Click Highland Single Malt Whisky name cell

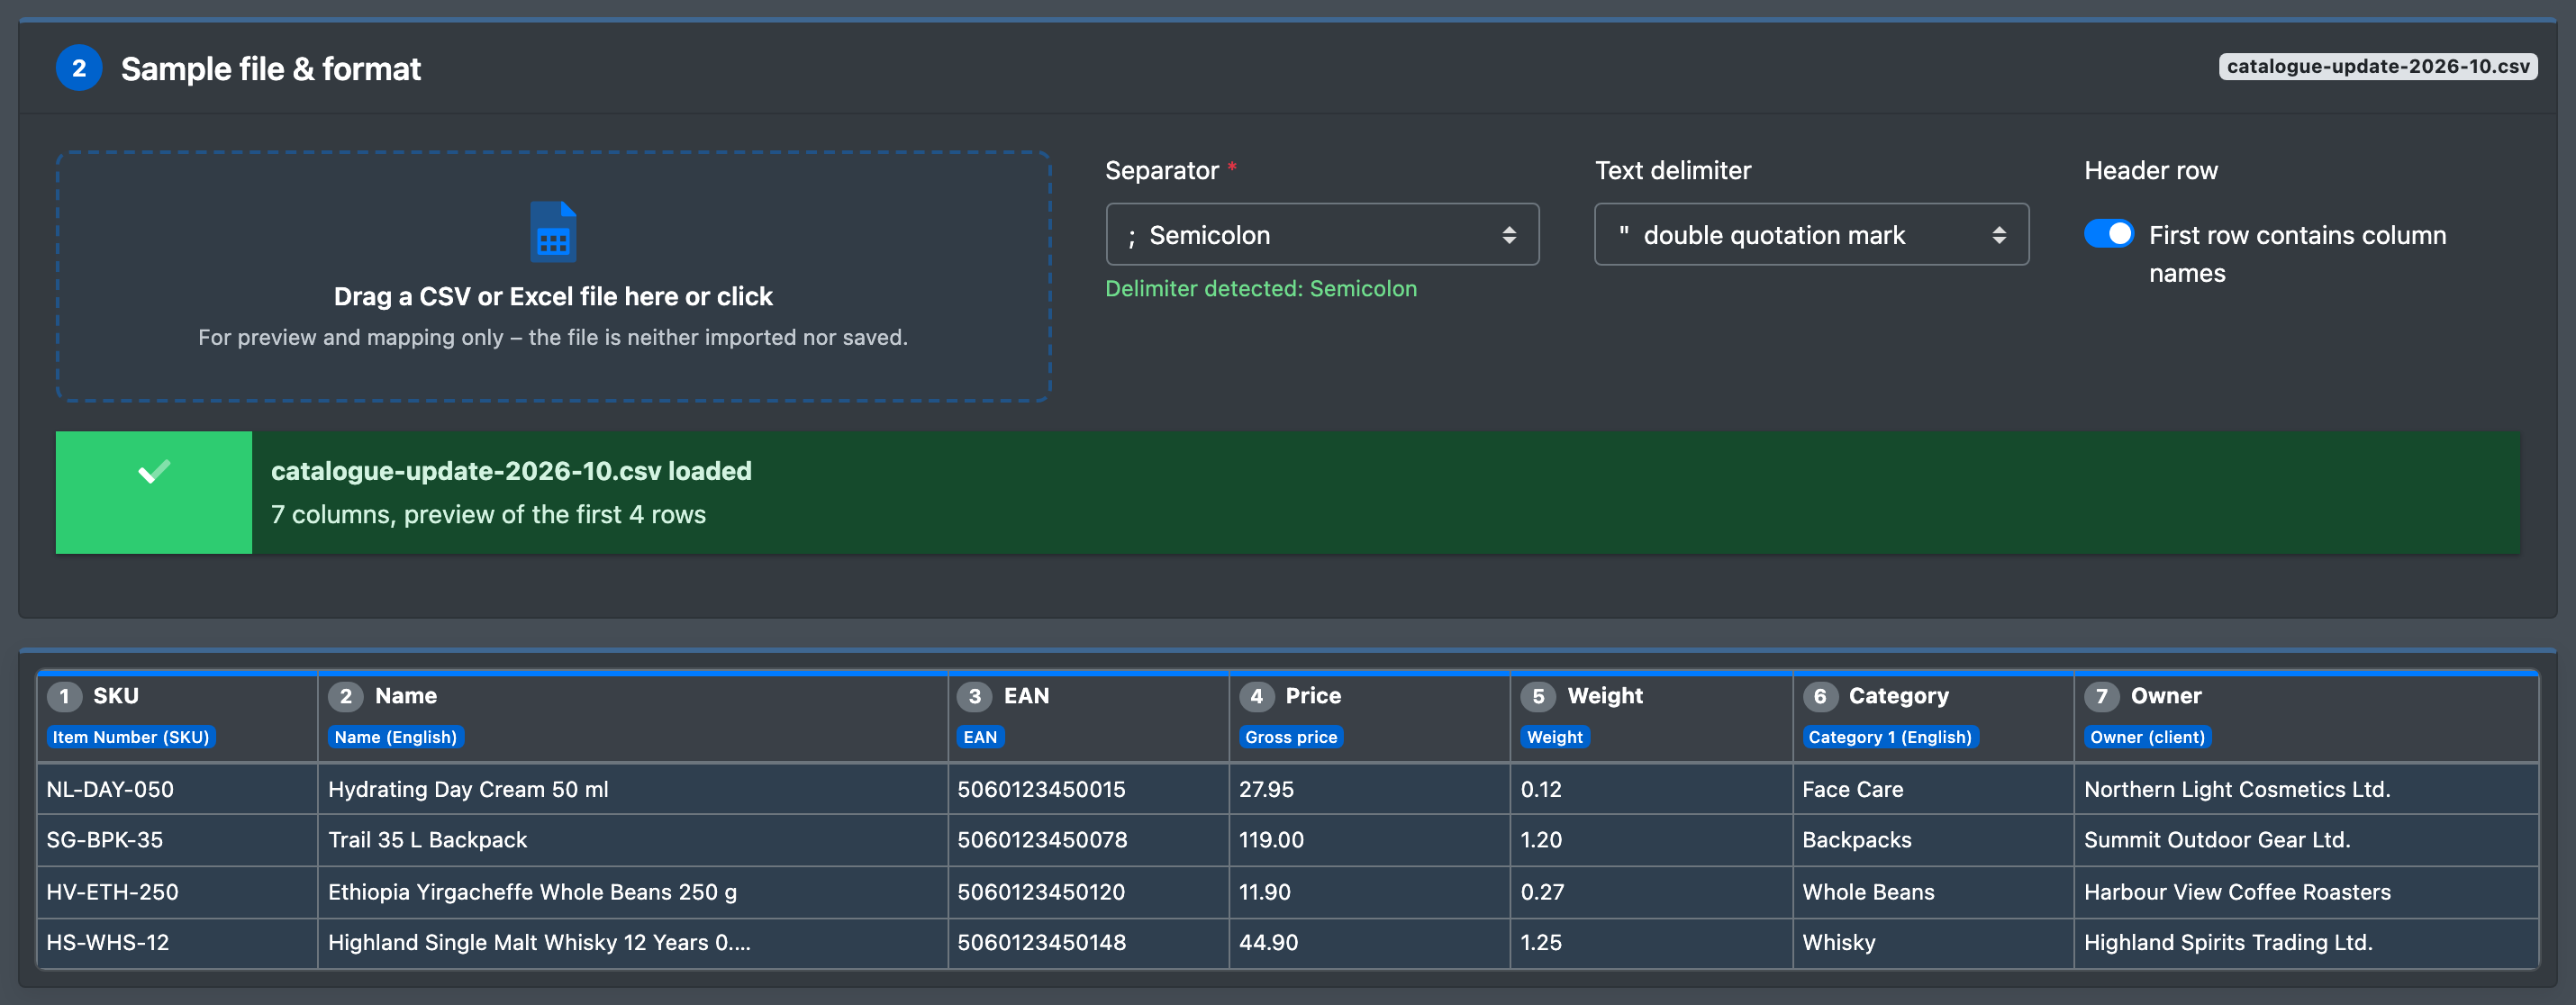point(633,942)
